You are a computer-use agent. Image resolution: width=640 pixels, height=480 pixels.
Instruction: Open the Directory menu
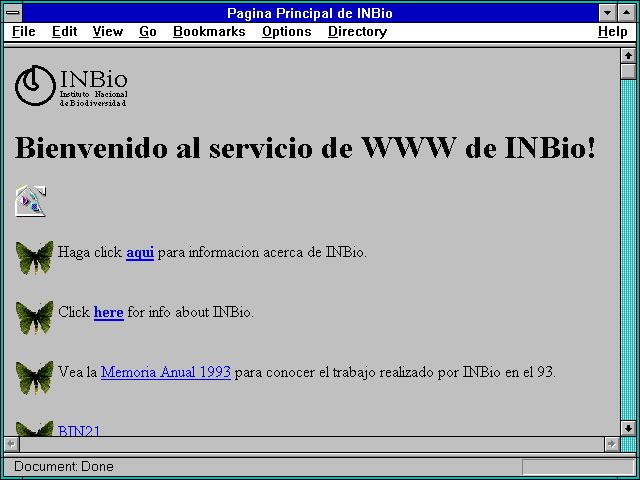pyautogui.click(x=358, y=32)
